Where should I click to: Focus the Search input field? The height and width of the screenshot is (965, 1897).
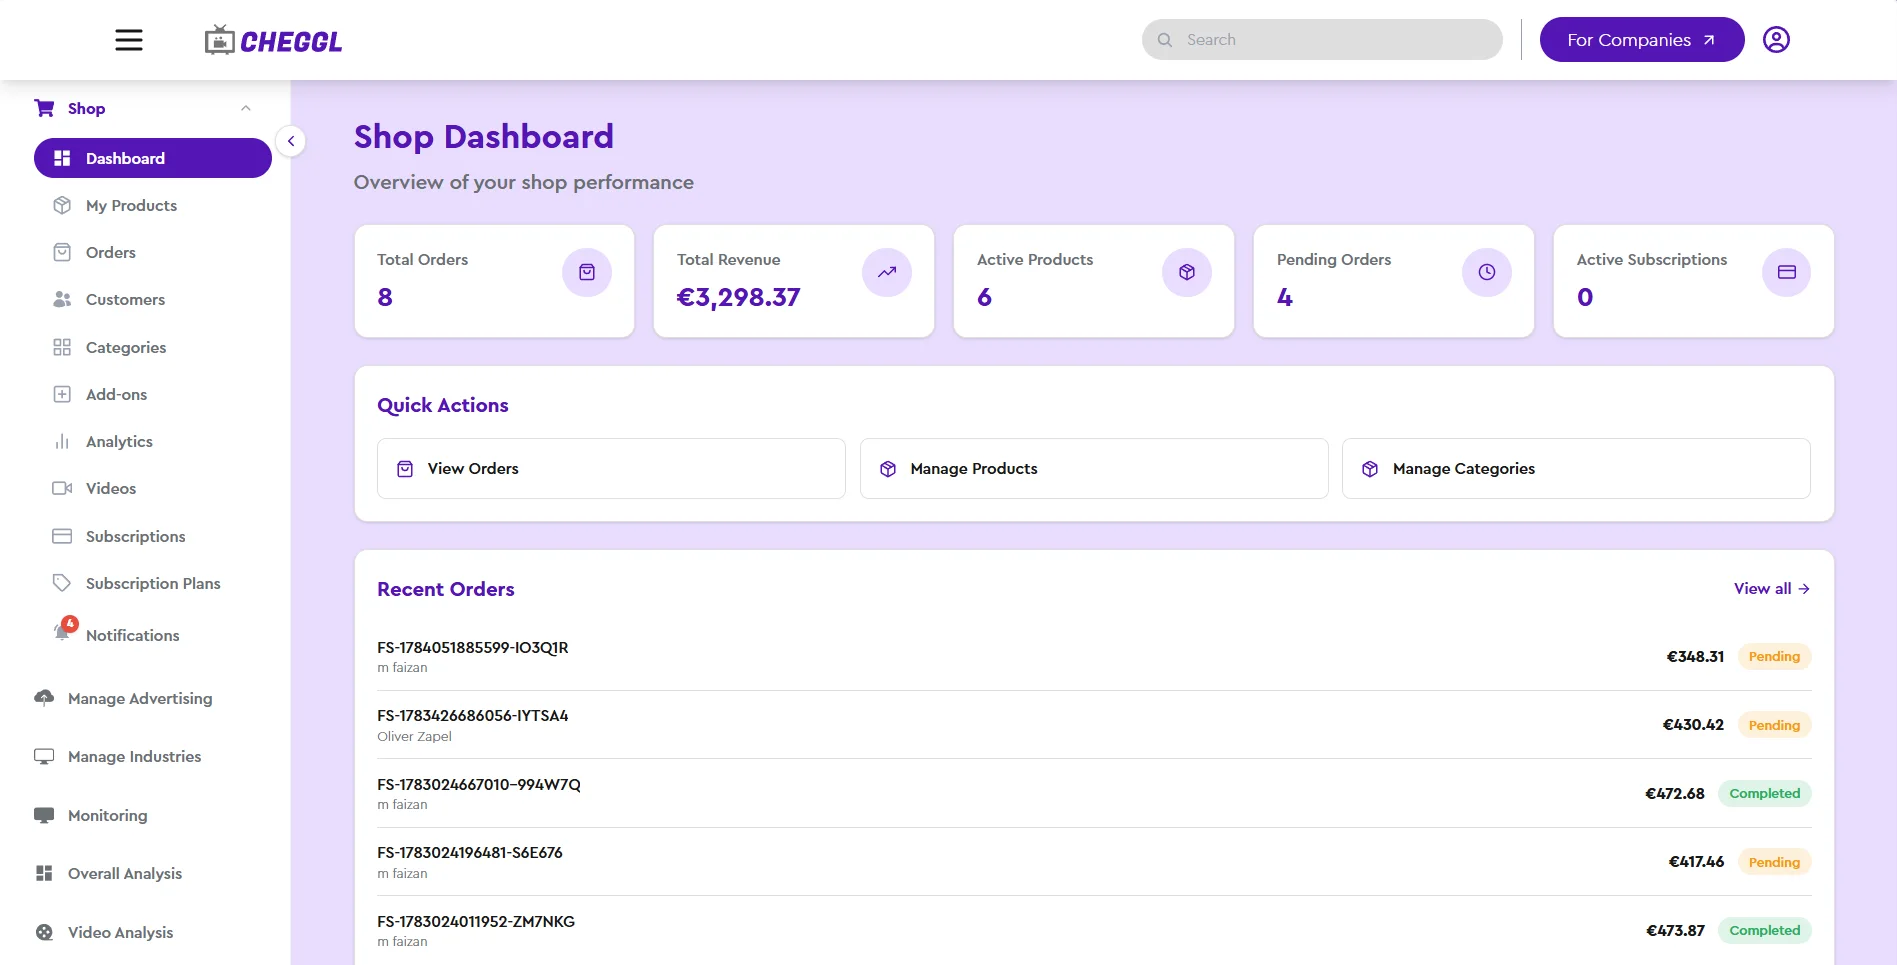tap(1322, 40)
